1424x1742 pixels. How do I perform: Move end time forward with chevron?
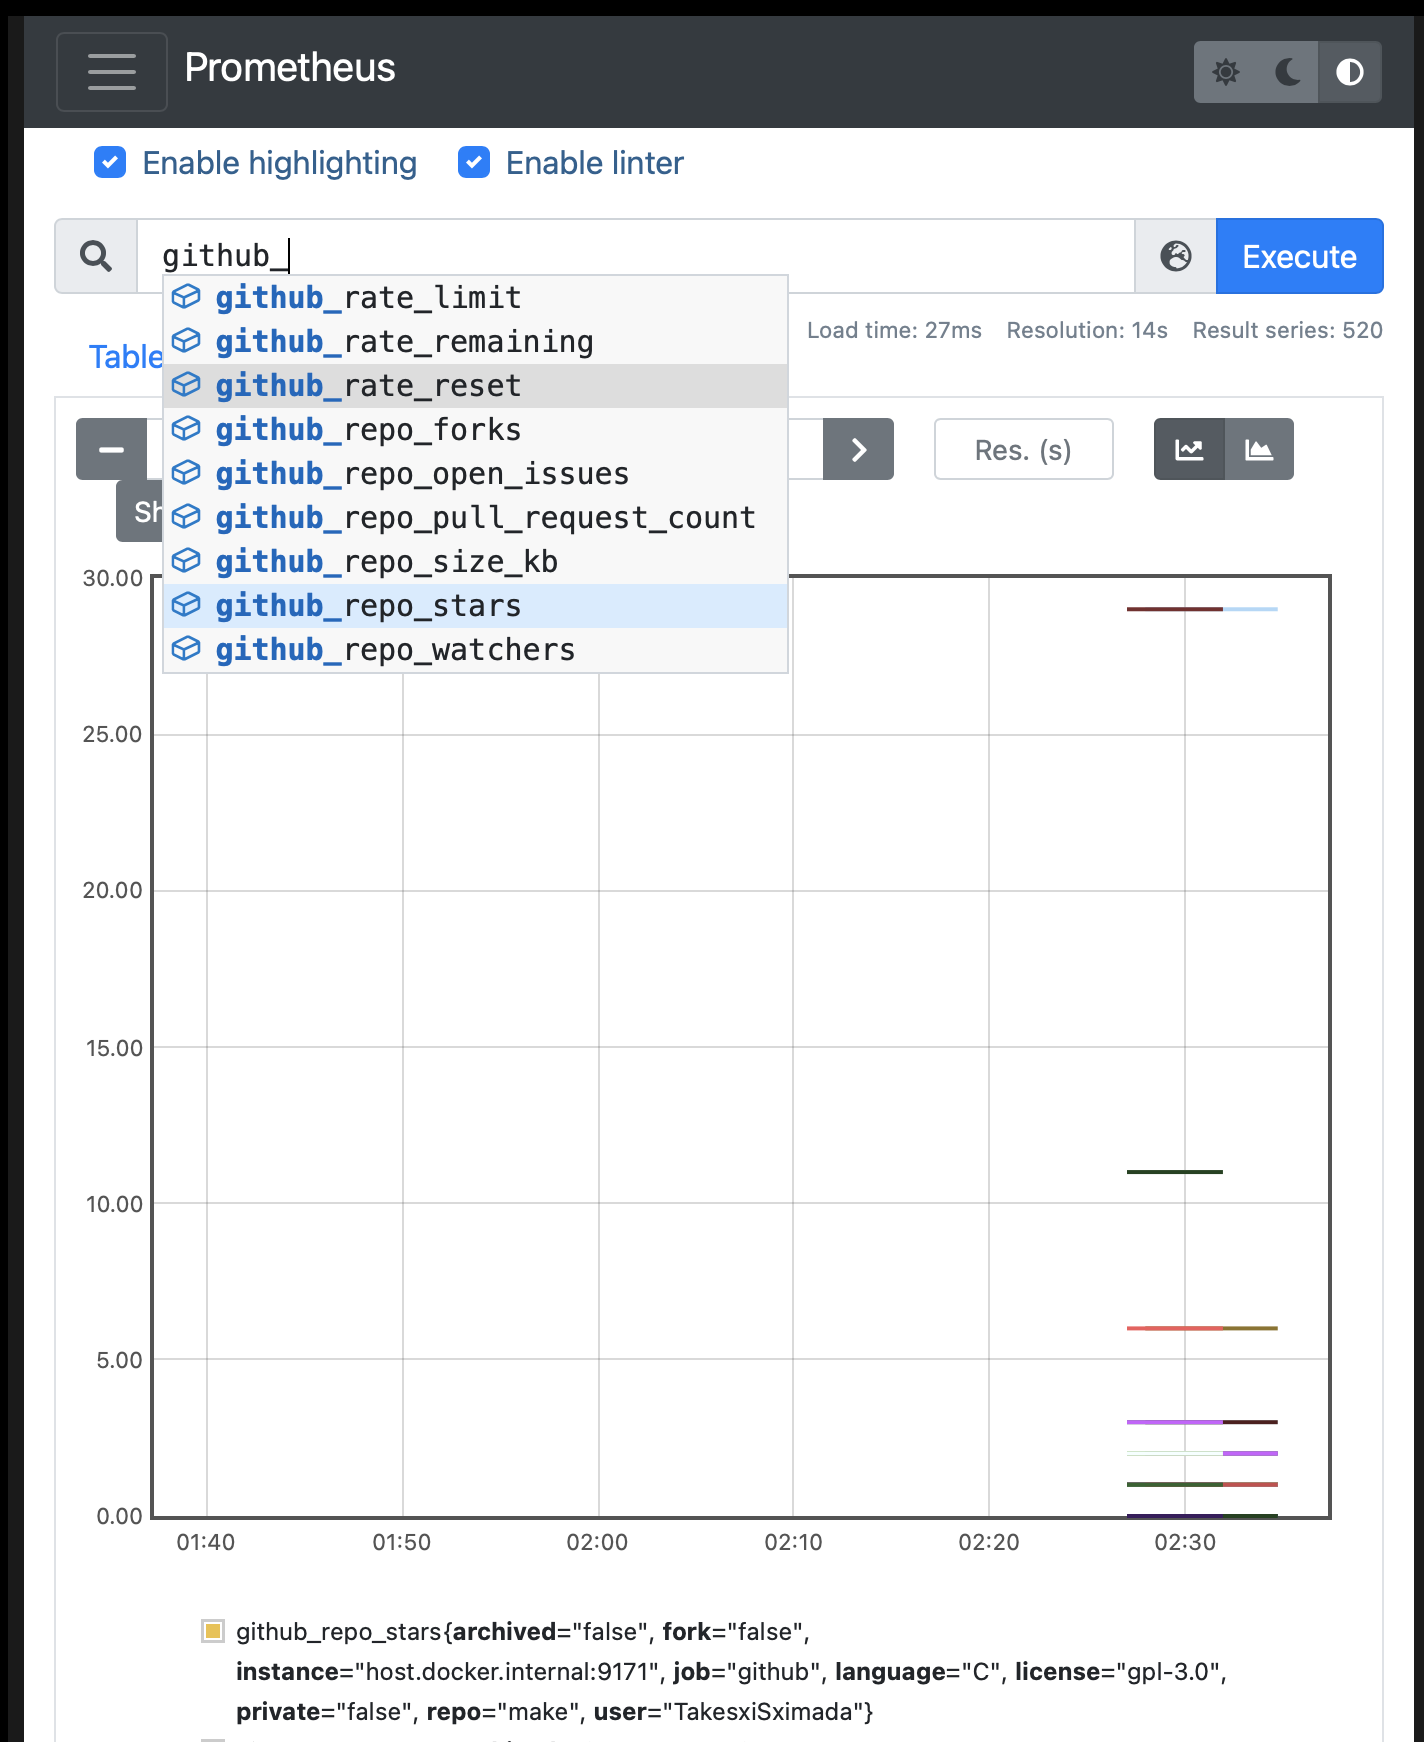tap(858, 450)
